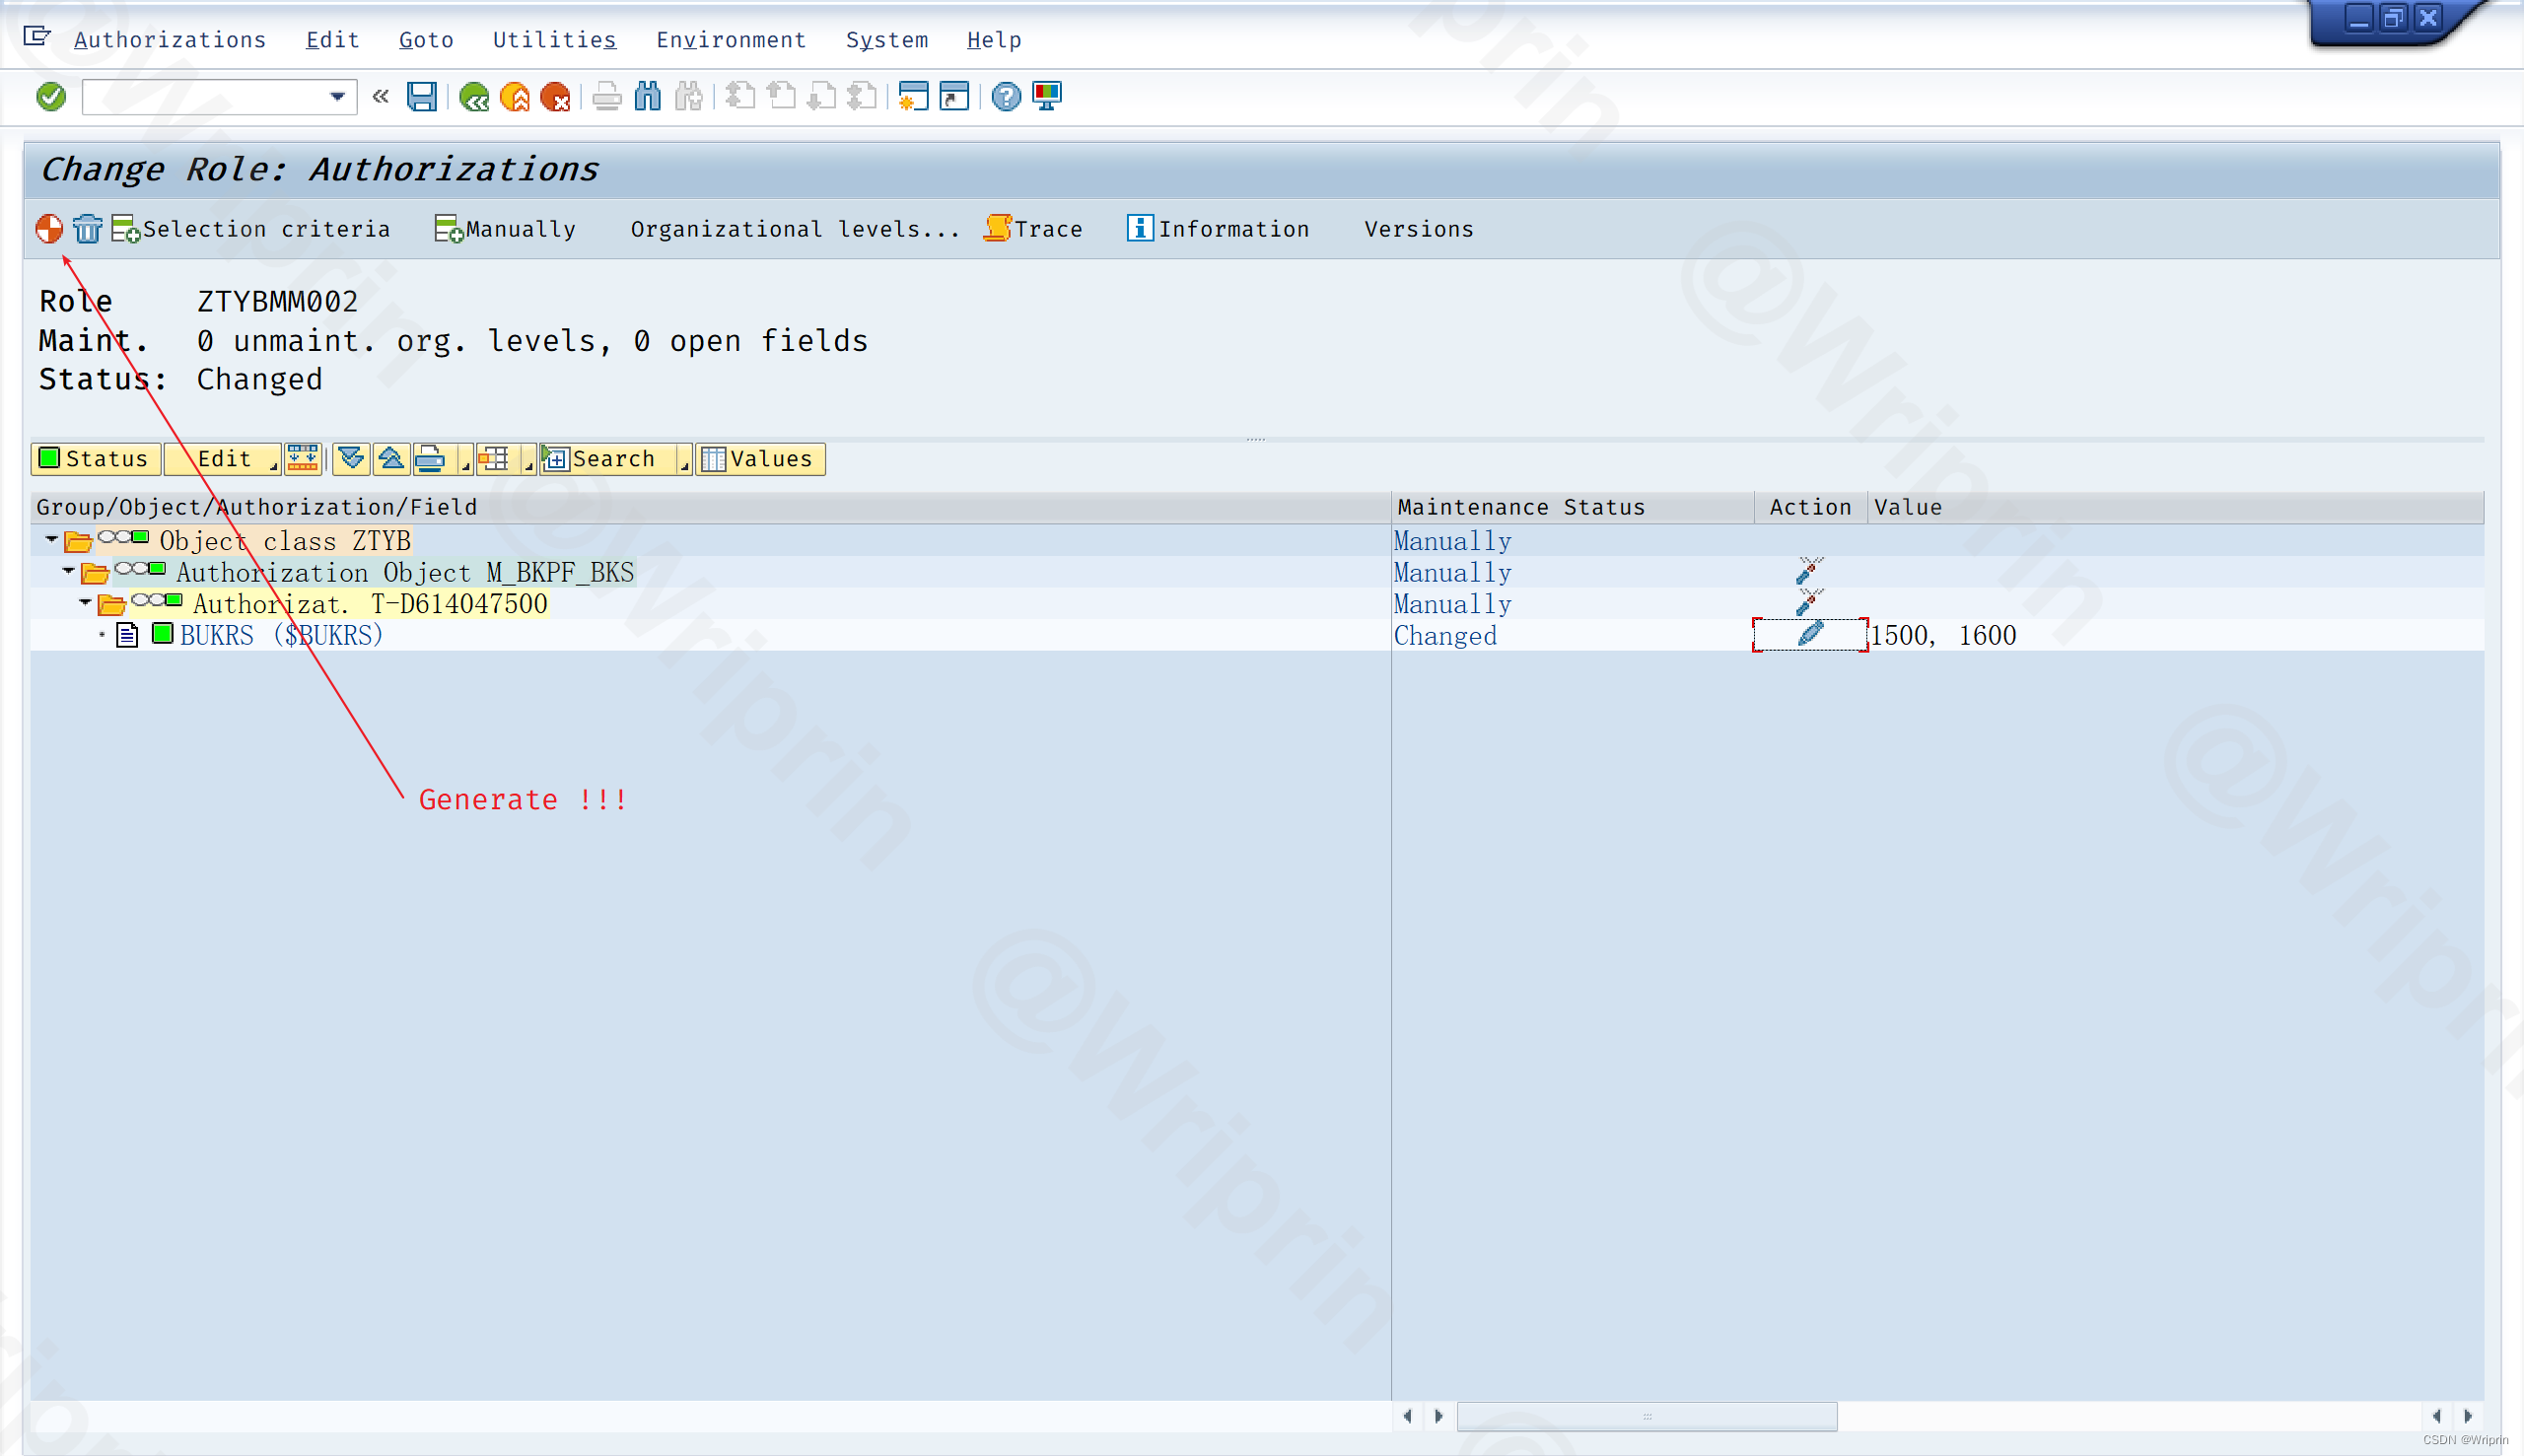Screen dimensions: 2524x1456
Task: Click the Versions button
Action: [x=1417, y=228]
